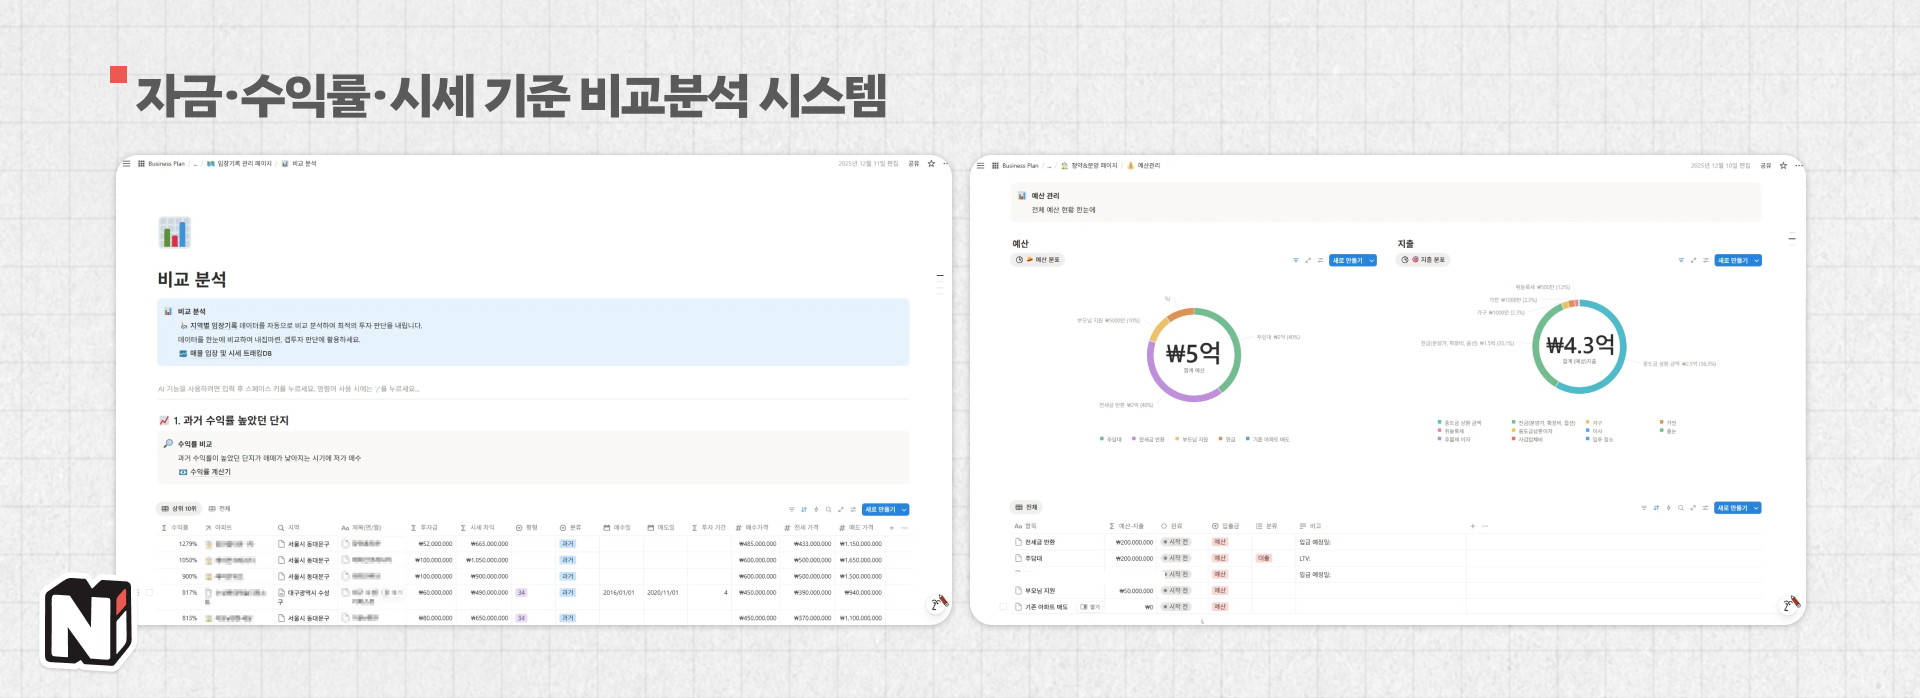Tick checkbox of 기존 아파트 매도 row
Image resolution: width=1920 pixels, height=698 pixels.
pos(1003,606)
